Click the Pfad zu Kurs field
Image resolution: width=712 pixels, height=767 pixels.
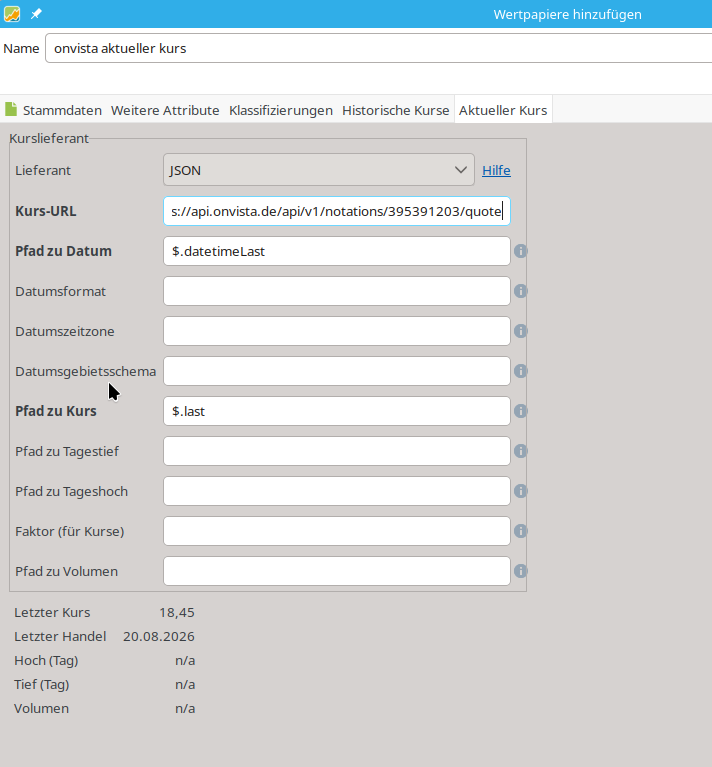coord(337,411)
